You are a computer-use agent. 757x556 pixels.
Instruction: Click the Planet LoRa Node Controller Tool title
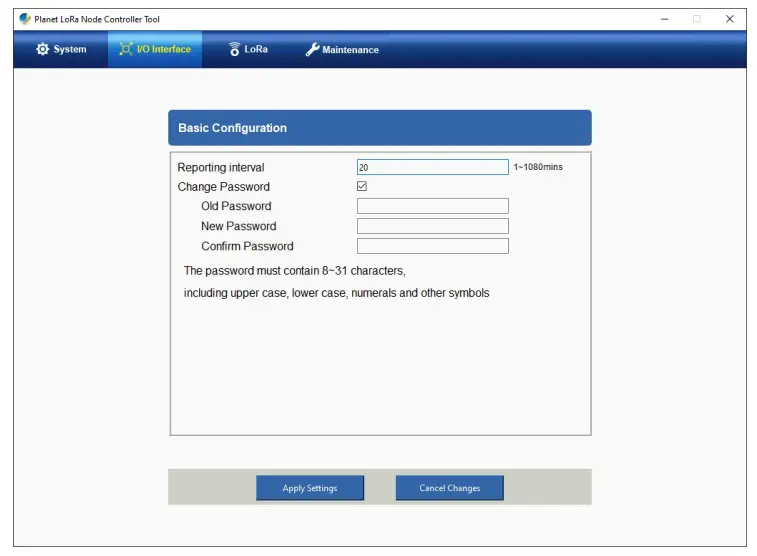click(x=97, y=19)
